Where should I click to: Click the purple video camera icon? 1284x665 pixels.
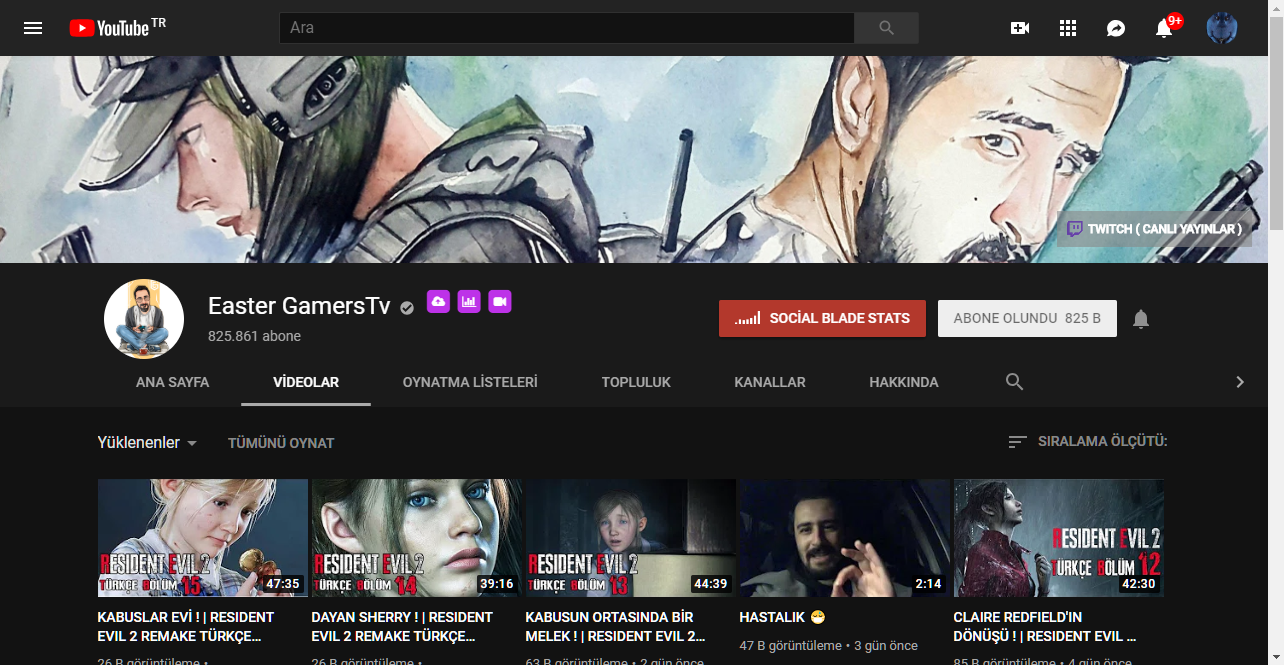(x=500, y=301)
